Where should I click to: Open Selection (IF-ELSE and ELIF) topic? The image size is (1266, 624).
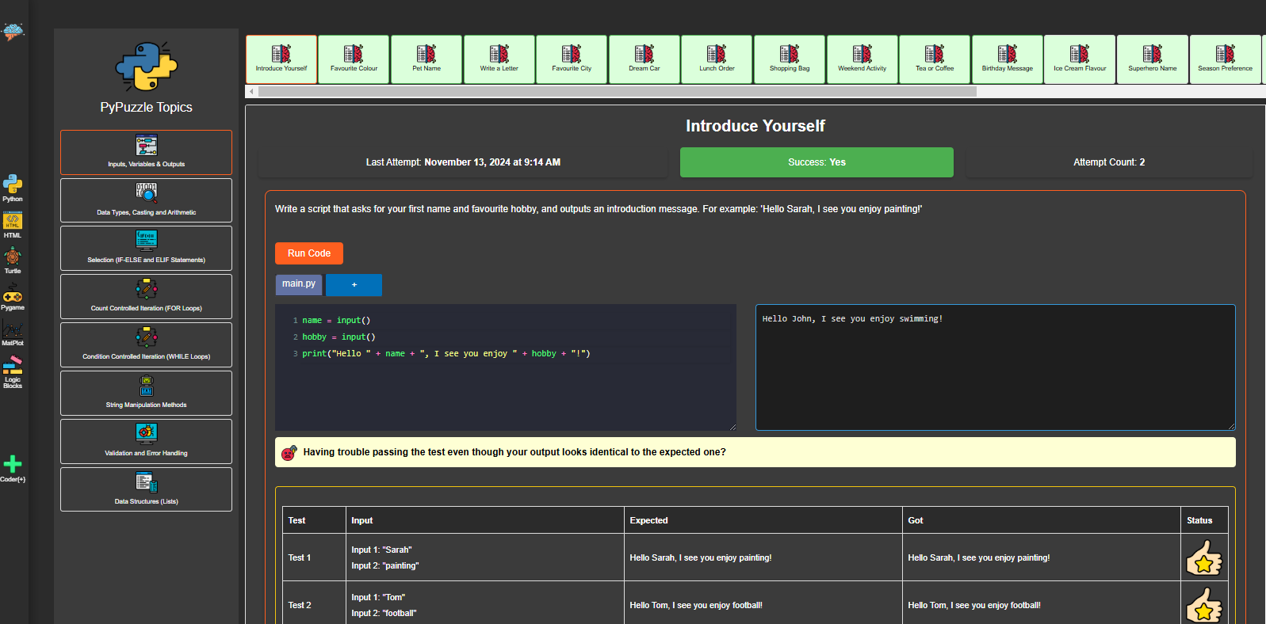pos(146,248)
